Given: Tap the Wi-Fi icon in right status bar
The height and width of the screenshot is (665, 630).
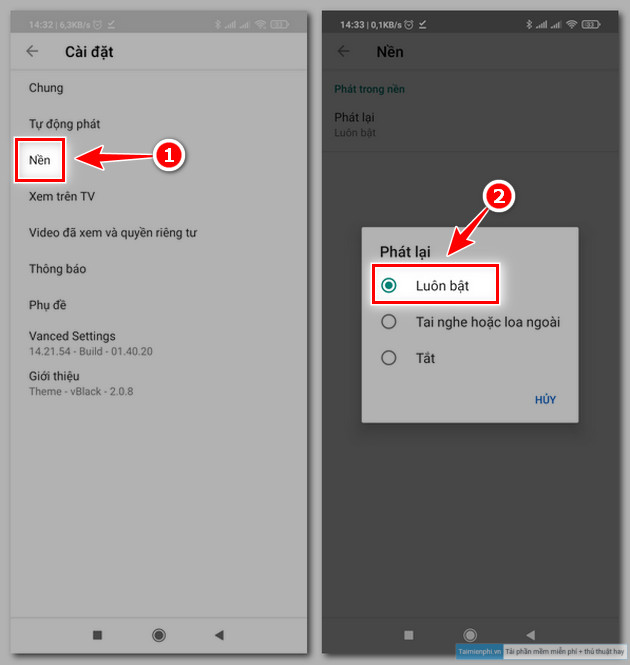Looking at the screenshot, I should coord(572,25).
